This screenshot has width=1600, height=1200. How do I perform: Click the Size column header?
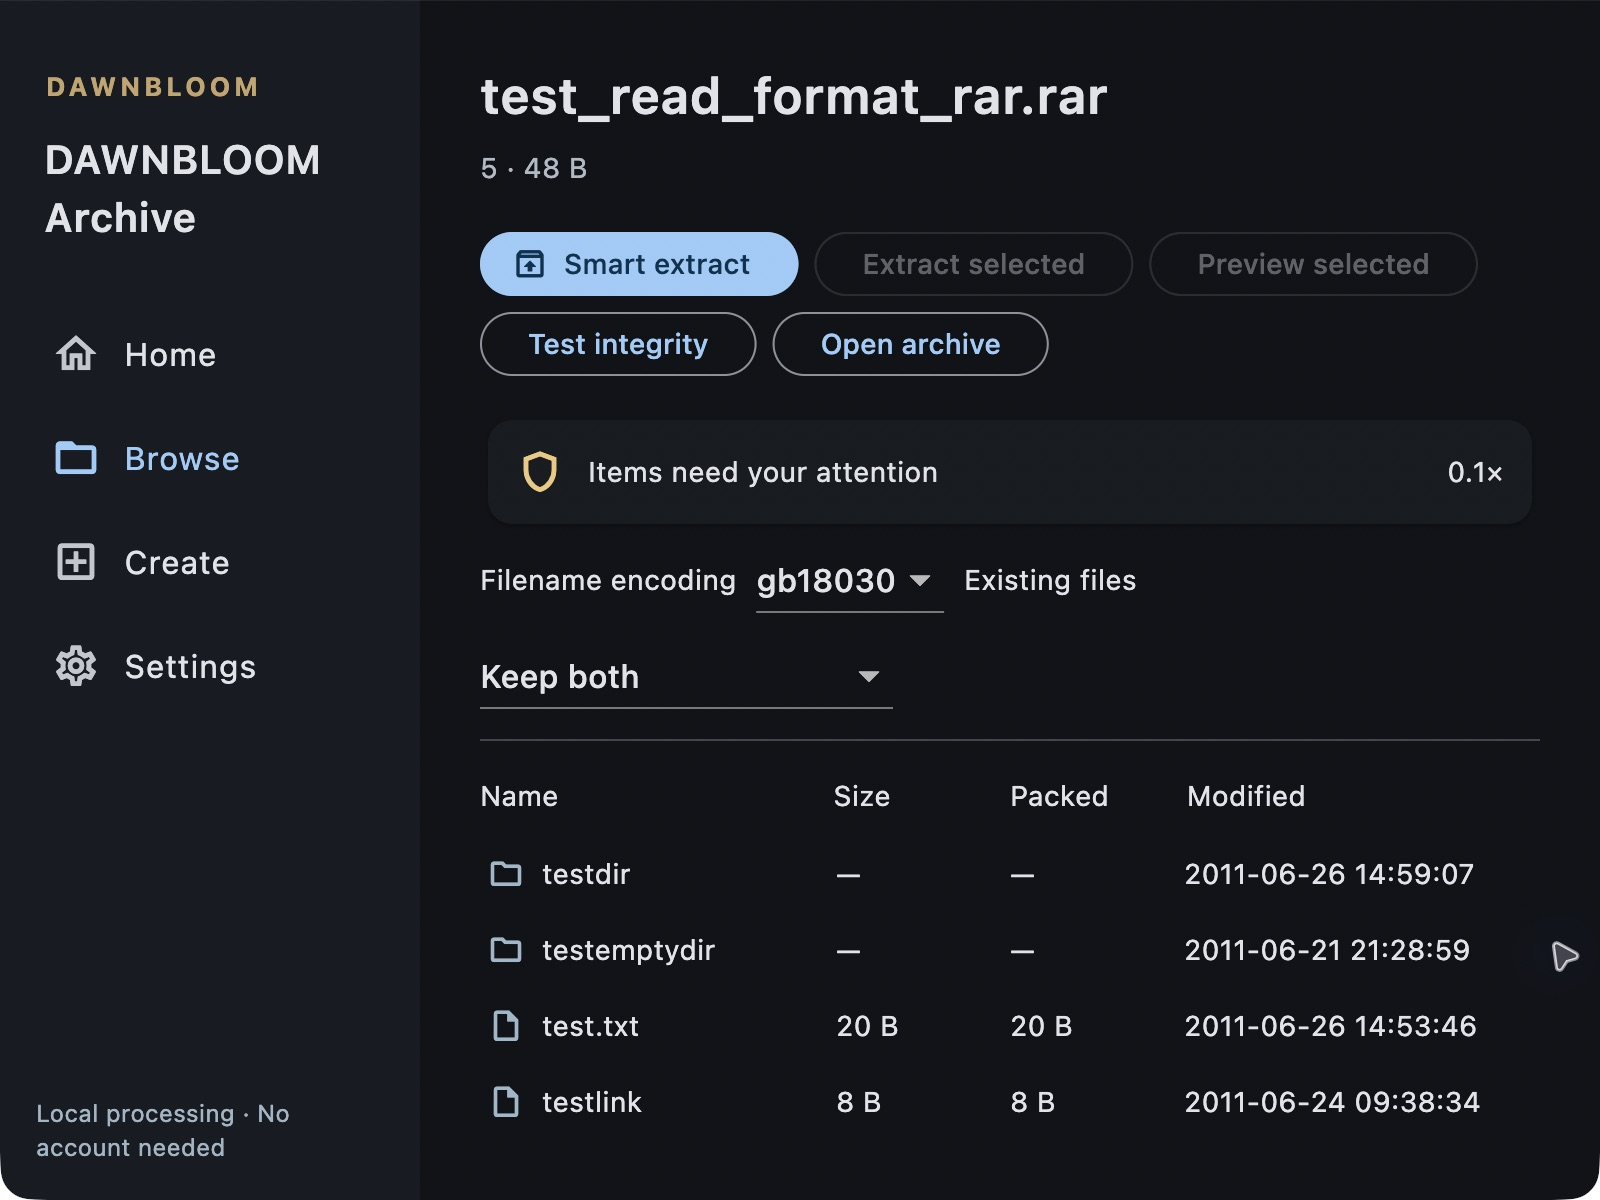click(x=862, y=796)
